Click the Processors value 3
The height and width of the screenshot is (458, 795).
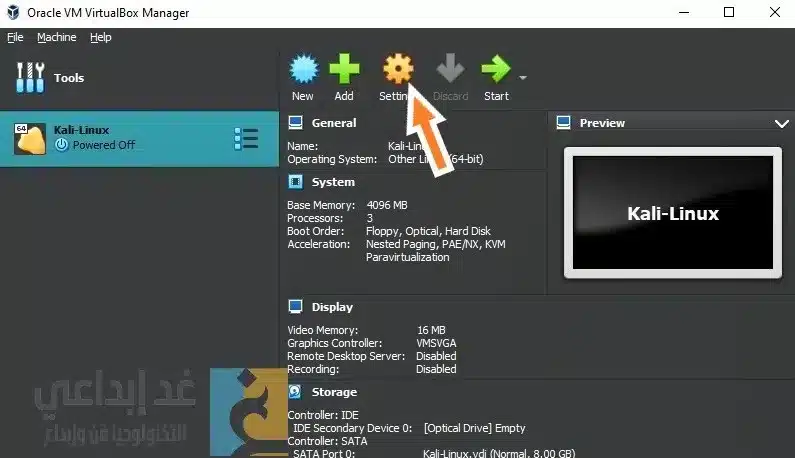coord(370,218)
